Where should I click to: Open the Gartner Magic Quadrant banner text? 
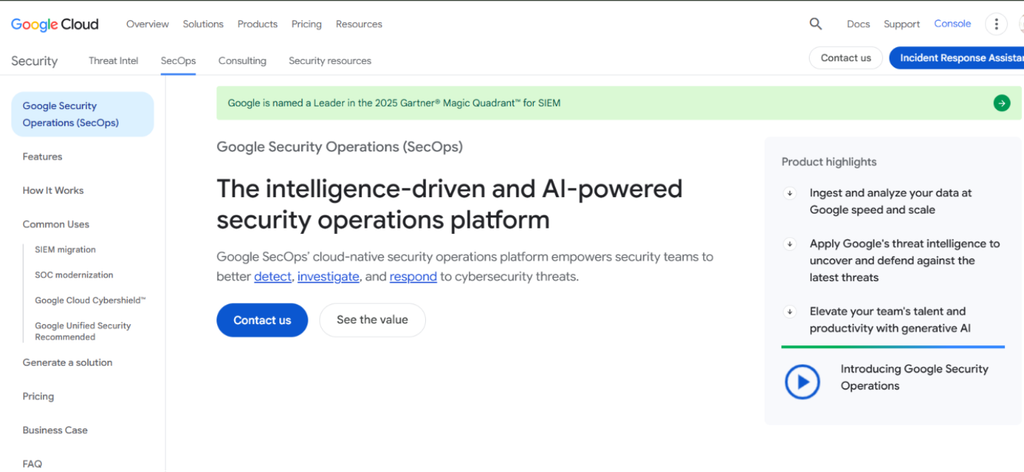394,102
